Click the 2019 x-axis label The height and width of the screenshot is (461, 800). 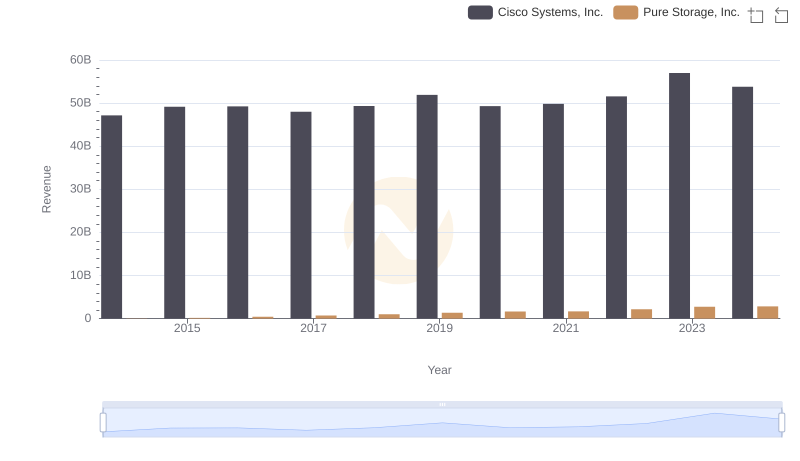(x=439, y=328)
